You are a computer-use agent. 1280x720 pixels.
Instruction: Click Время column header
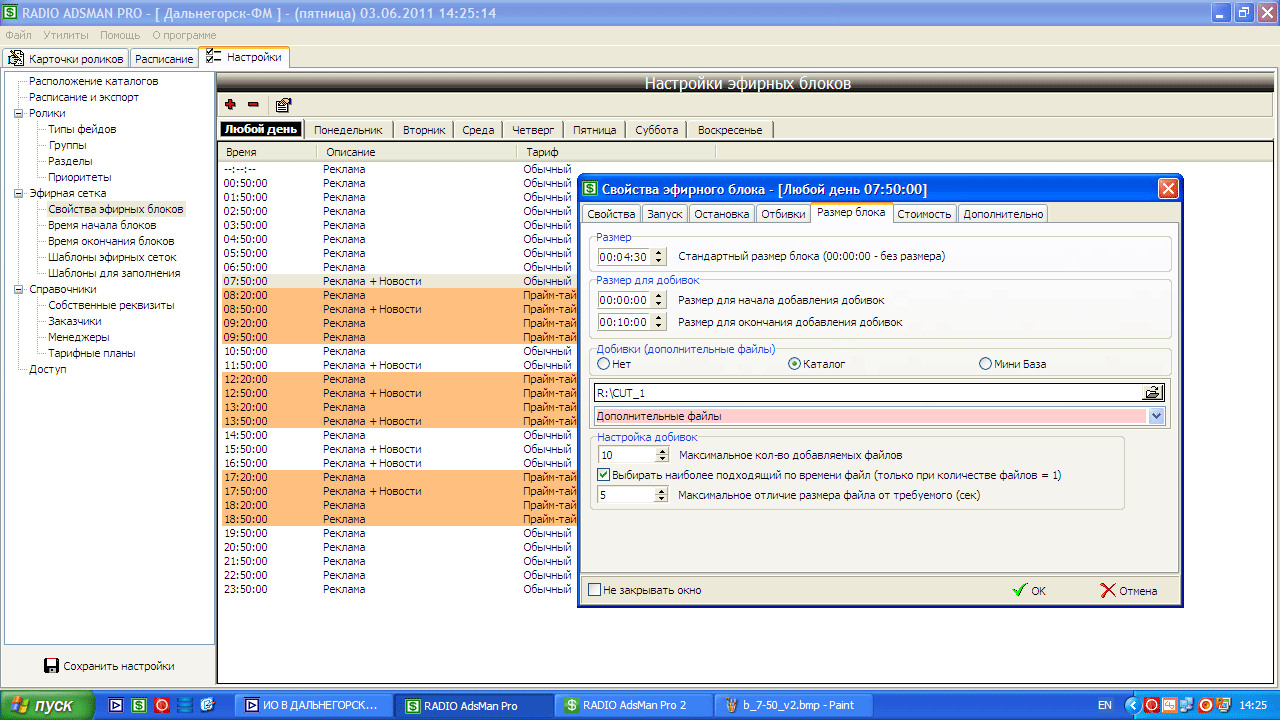click(267, 152)
